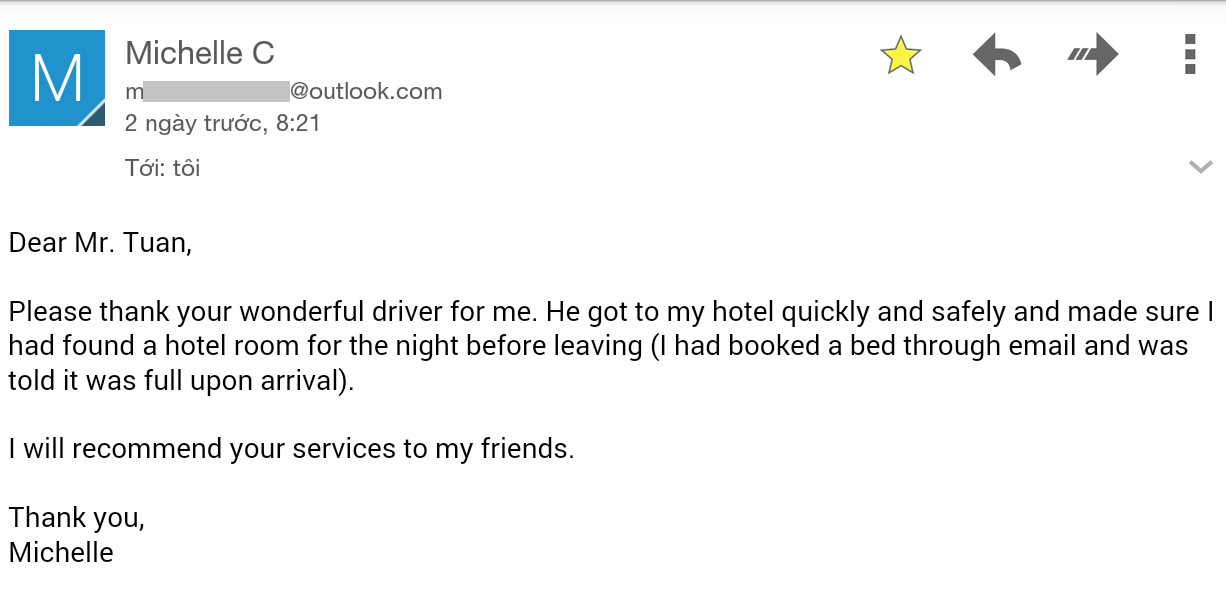
Task: Click the sentence "I will recommend your services"
Action: click(291, 449)
